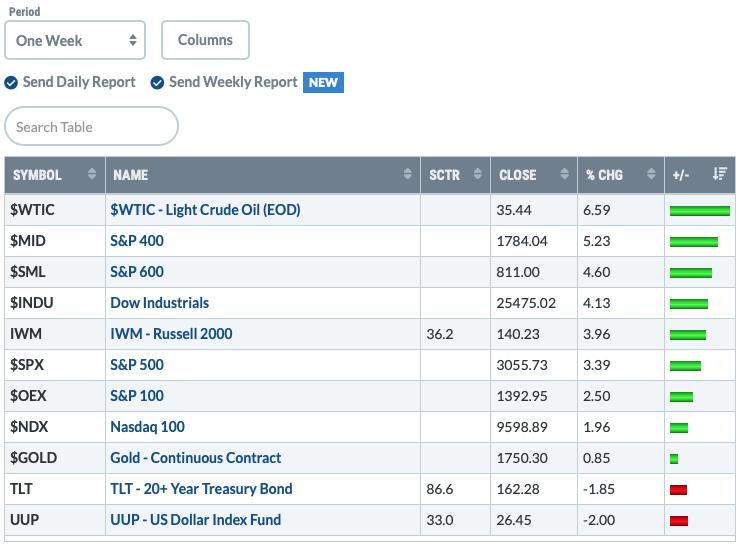
Task: Click the close value 25475.02
Action: pyautogui.click(x=526, y=303)
